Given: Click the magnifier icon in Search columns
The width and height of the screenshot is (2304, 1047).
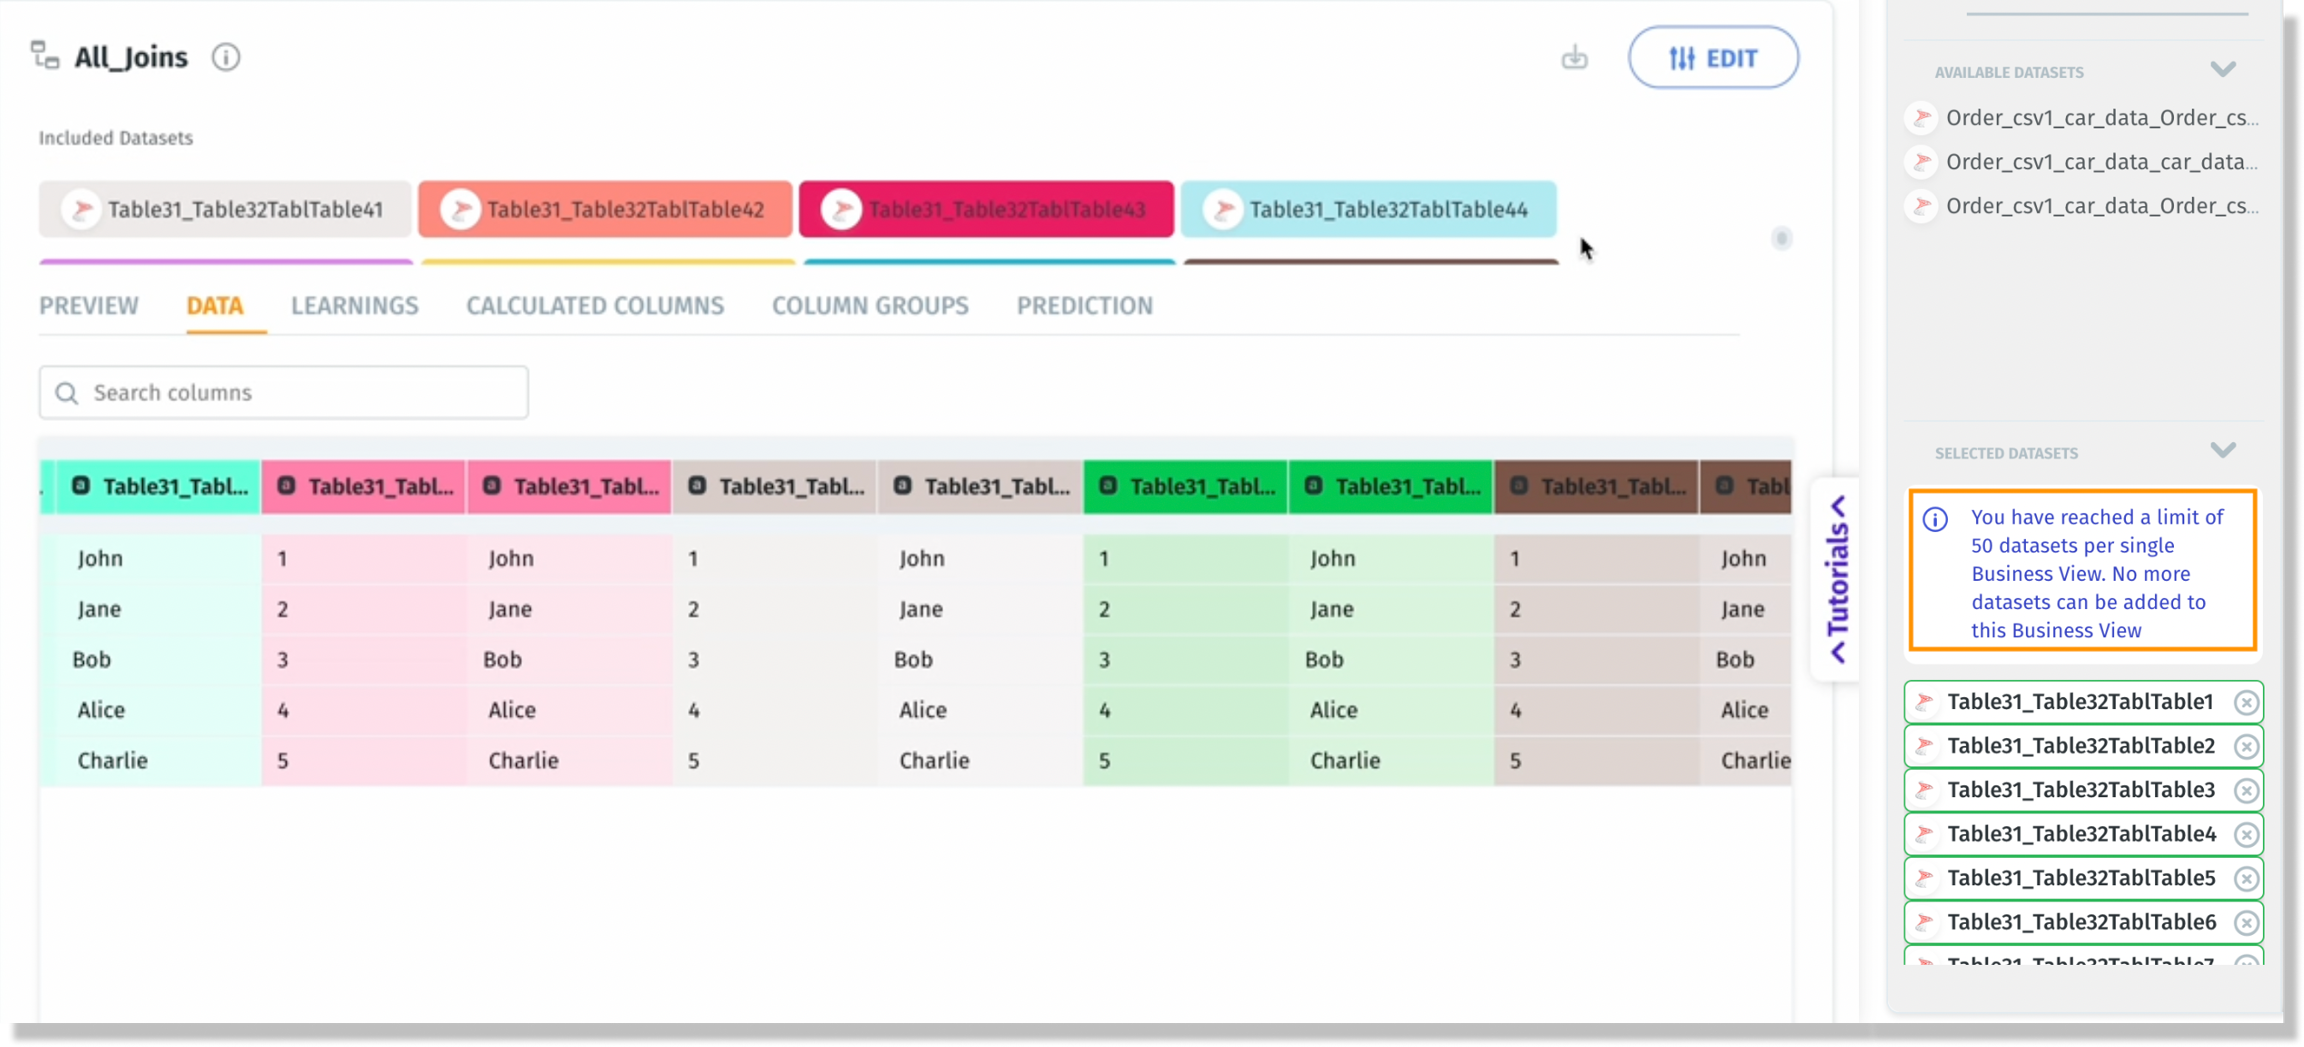Looking at the screenshot, I should coord(67,393).
